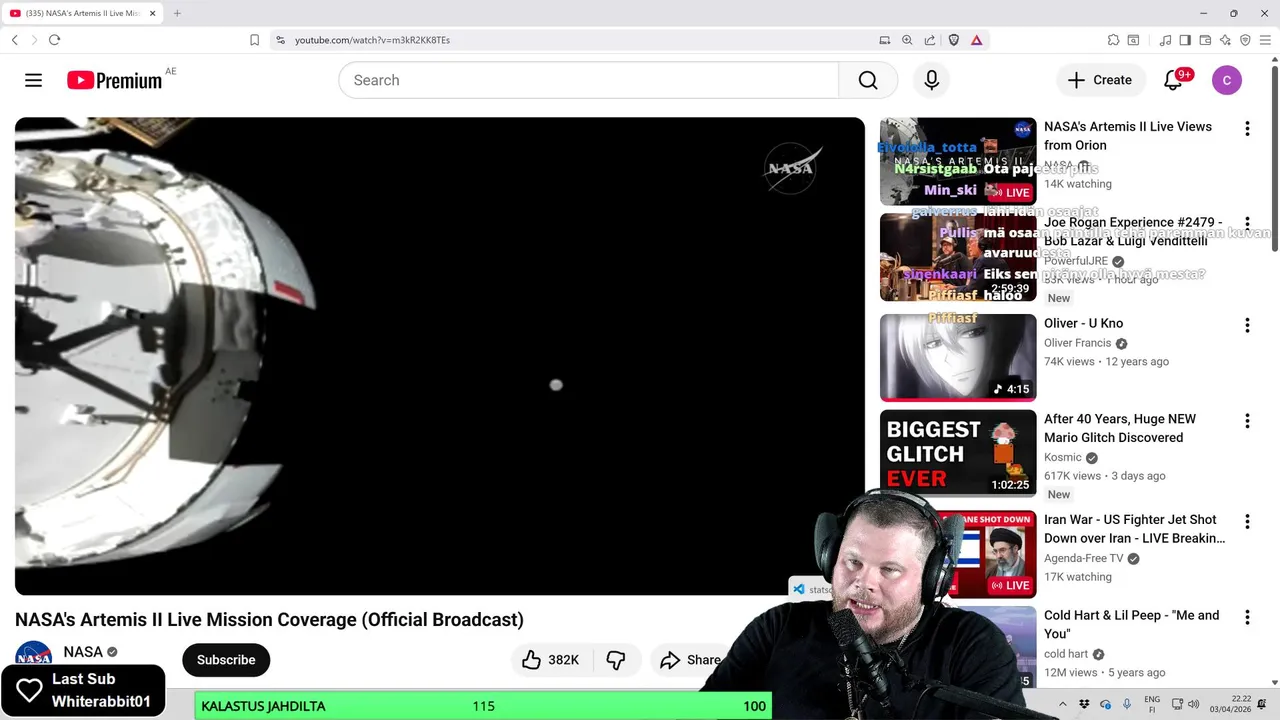1280x720 pixels.
Task: View site information icon beside URL
Action: tap(280, 40)
